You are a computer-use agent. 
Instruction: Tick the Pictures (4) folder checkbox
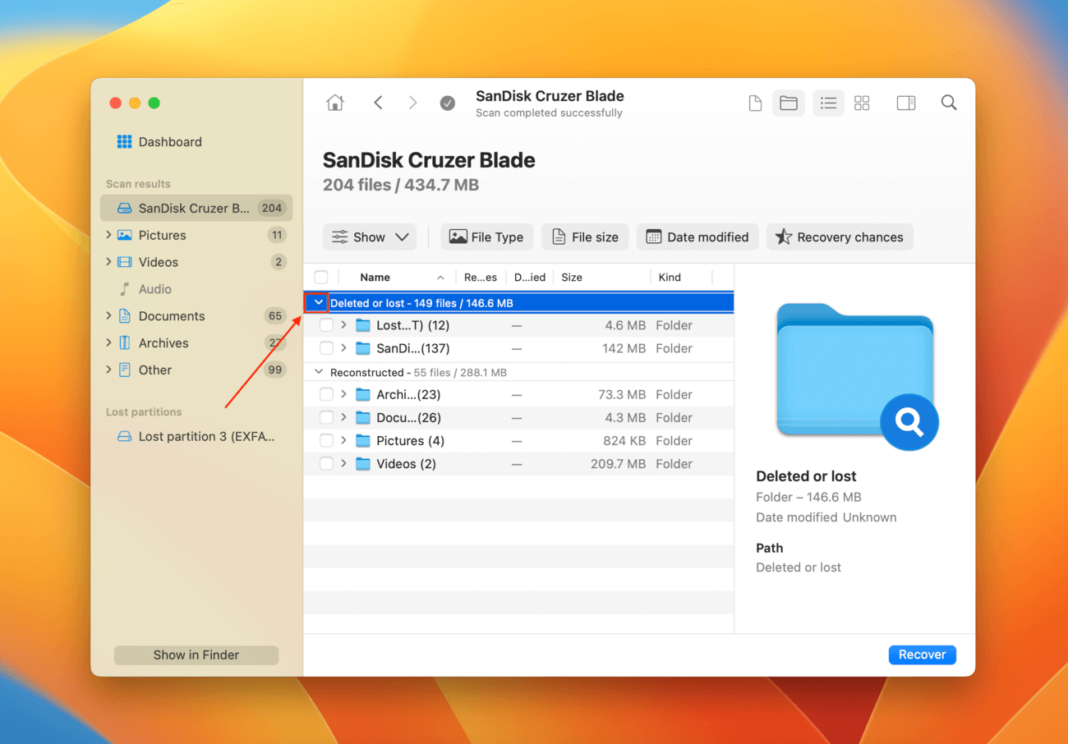pos(326,441)
